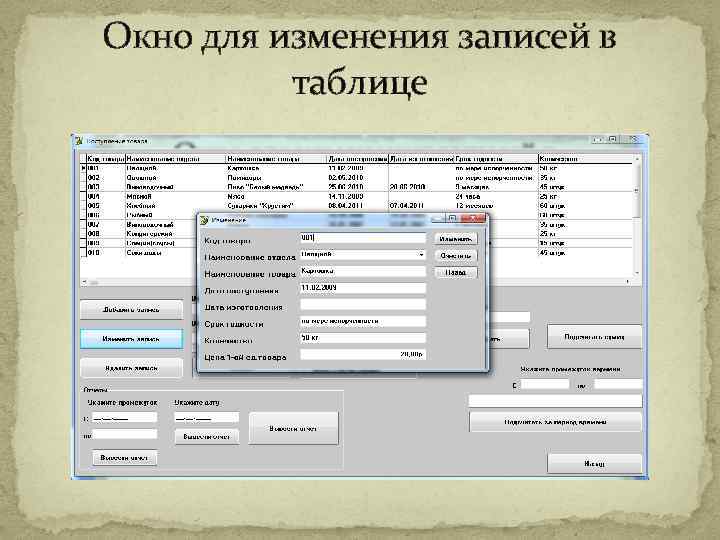This screenshot has height=540, width=720.
Task: Click the edit dialog title bar icon
Action: click(204, 220)
